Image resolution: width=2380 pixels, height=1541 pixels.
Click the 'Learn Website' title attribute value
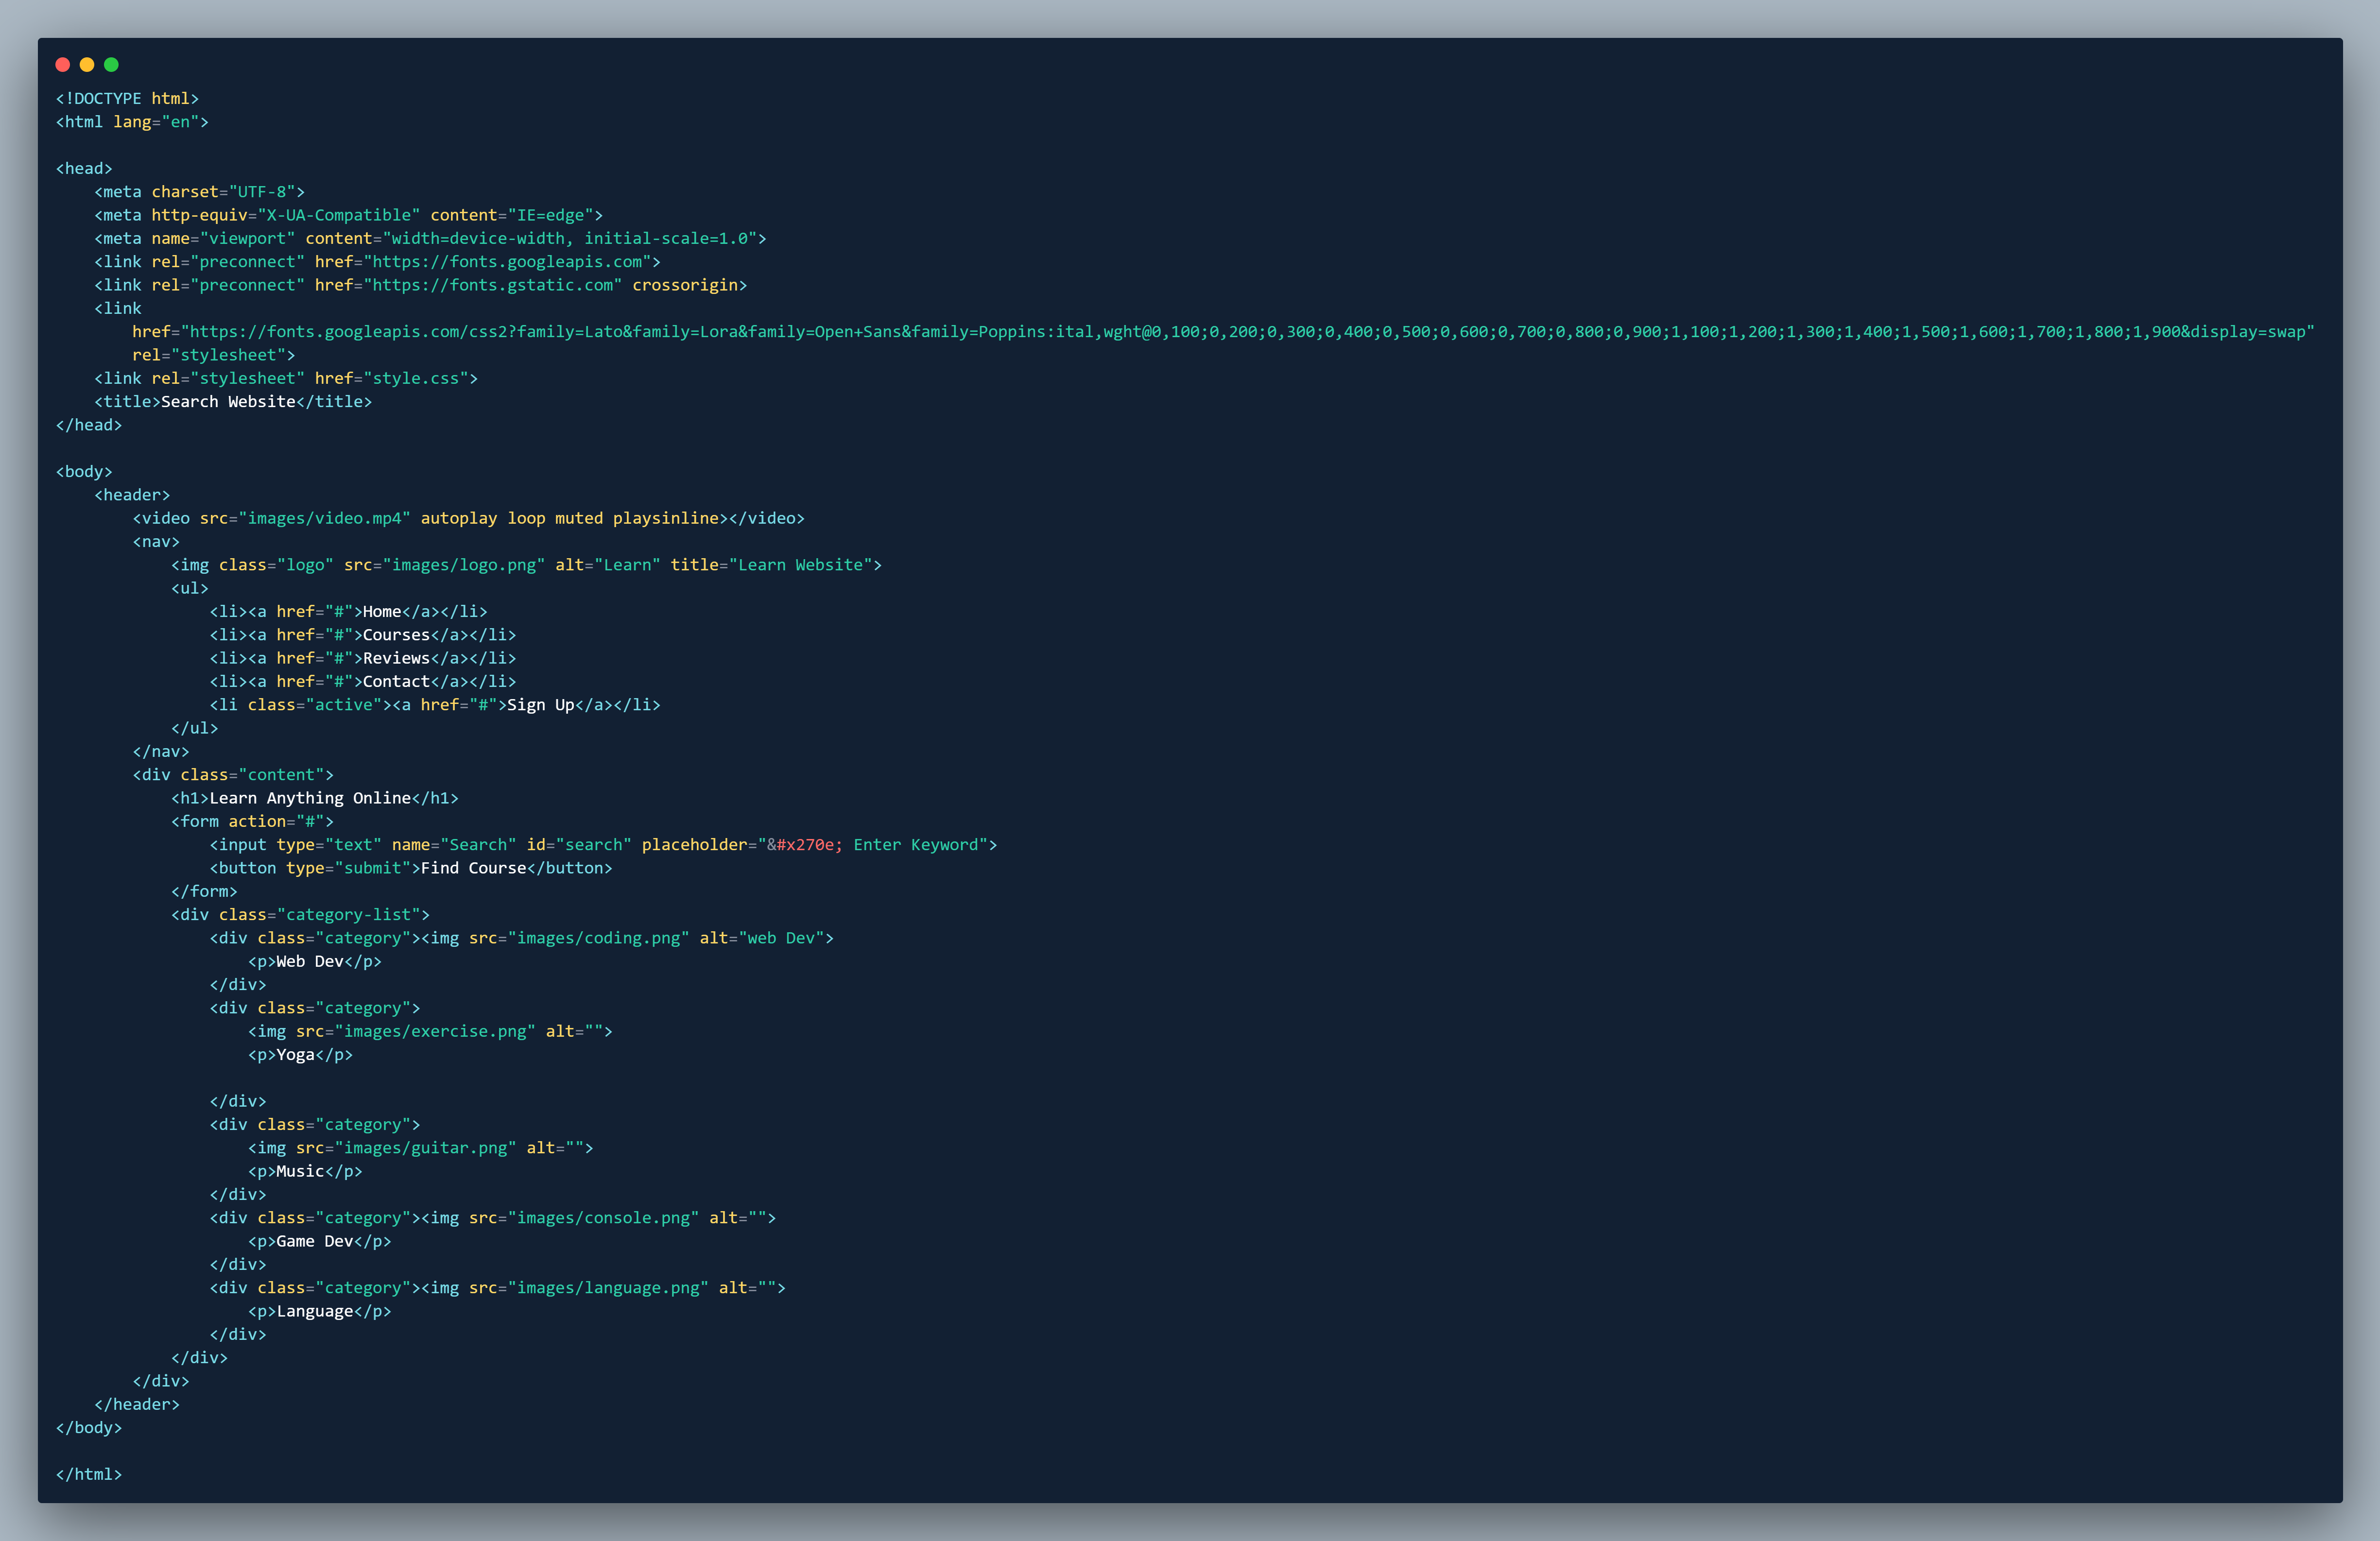coord(800,565)
